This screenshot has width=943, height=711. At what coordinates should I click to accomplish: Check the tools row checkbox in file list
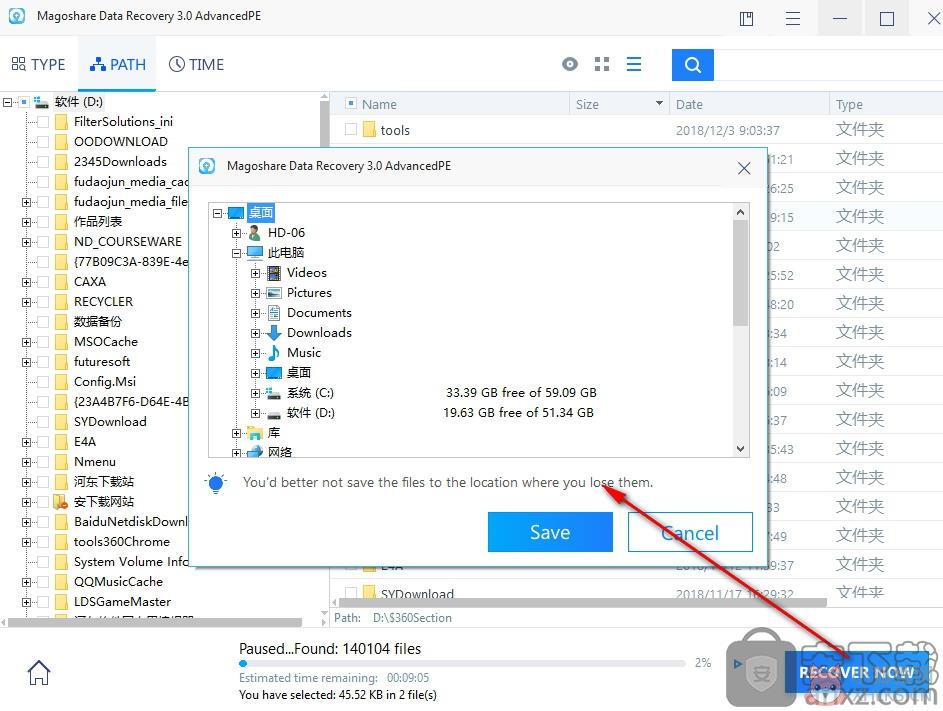(351, 129)
